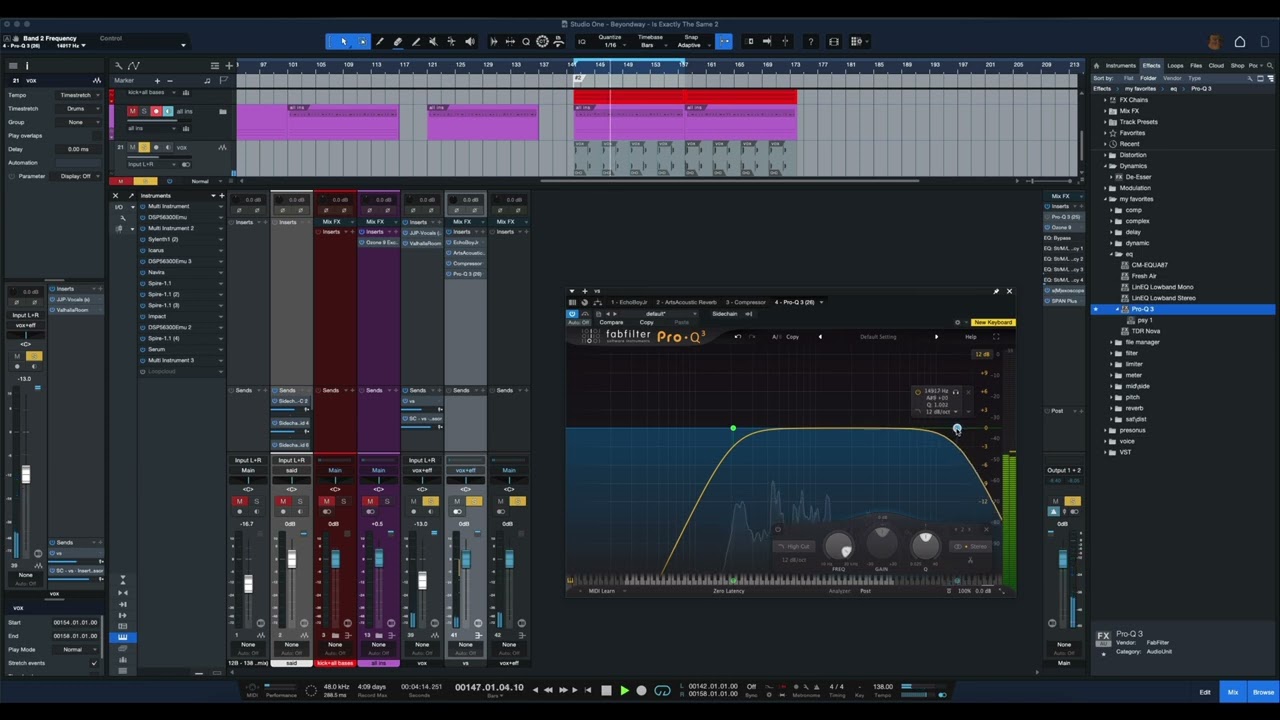Viewport: 1280px width, 720px height.
Task: Click the FREQ knob
Action: pyautogui.click(x=839, y=546)
